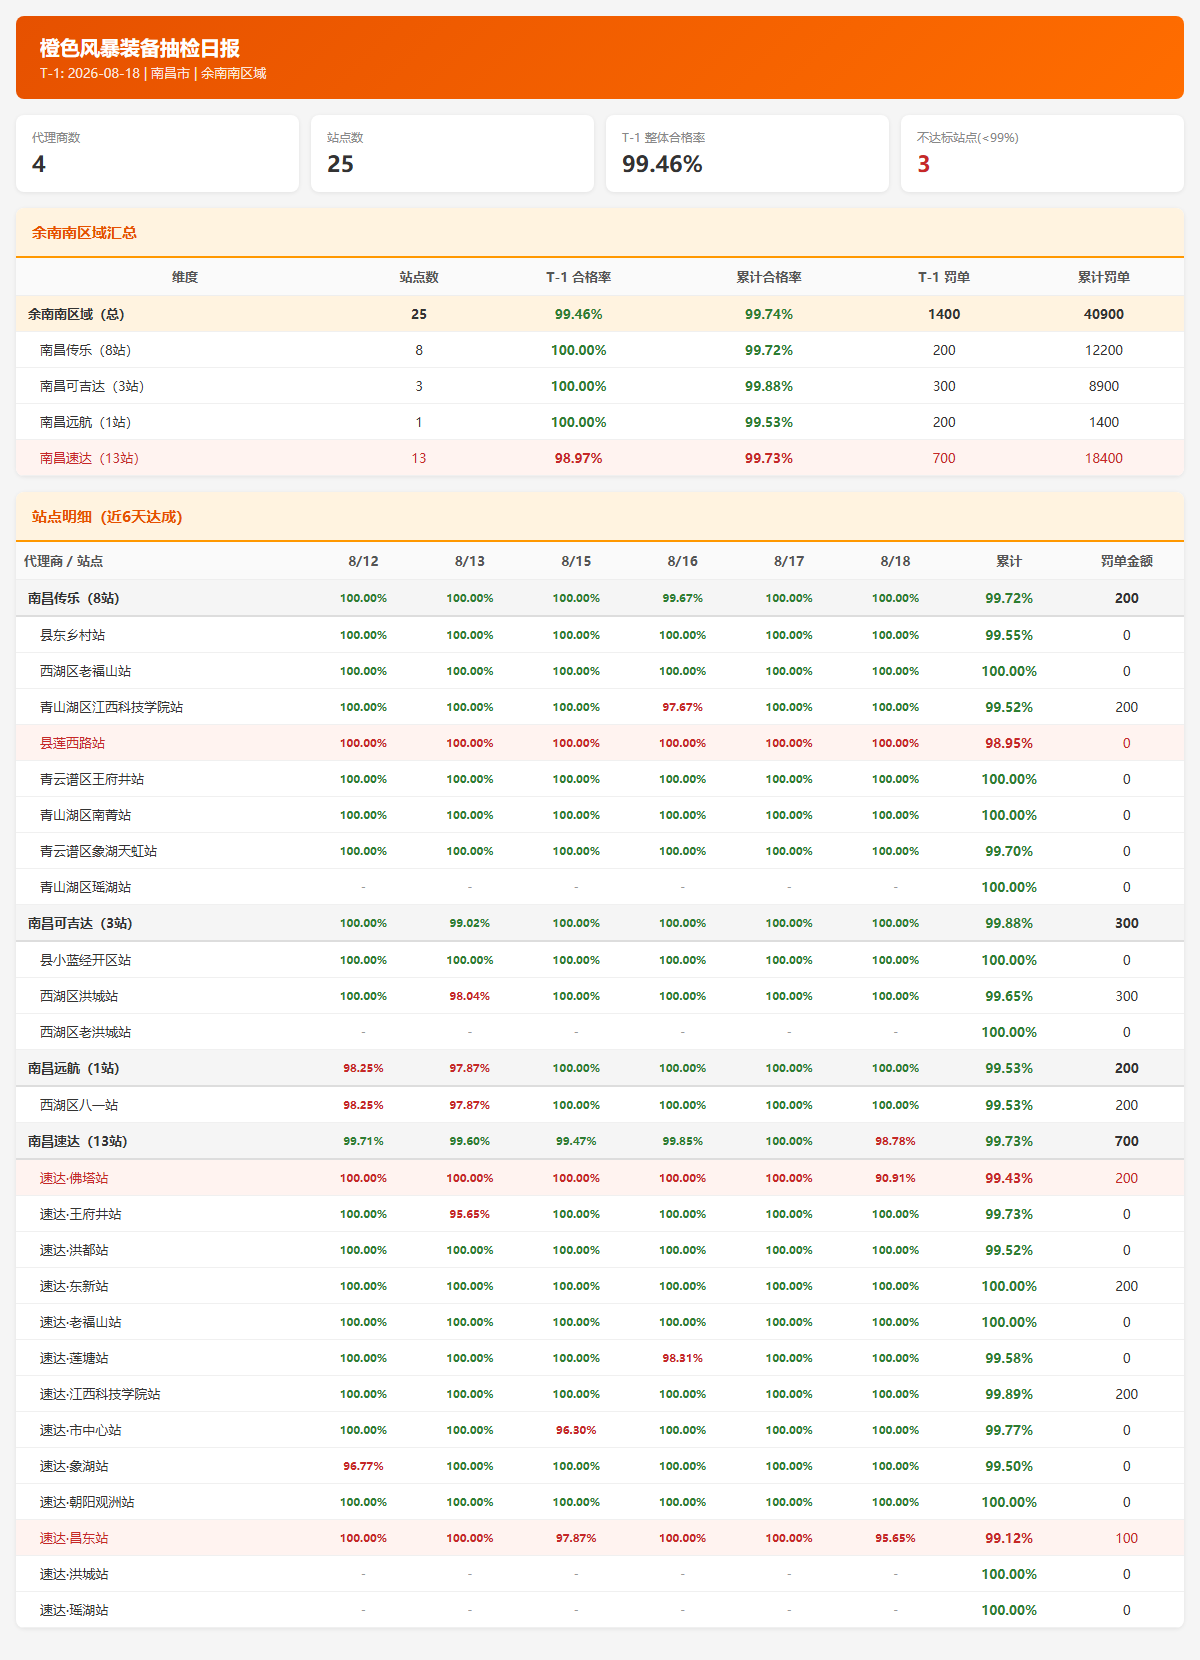Select the 县小蓝经开区站 row label
This screenshot has width=1200, height=1660.
coord(85,960)
